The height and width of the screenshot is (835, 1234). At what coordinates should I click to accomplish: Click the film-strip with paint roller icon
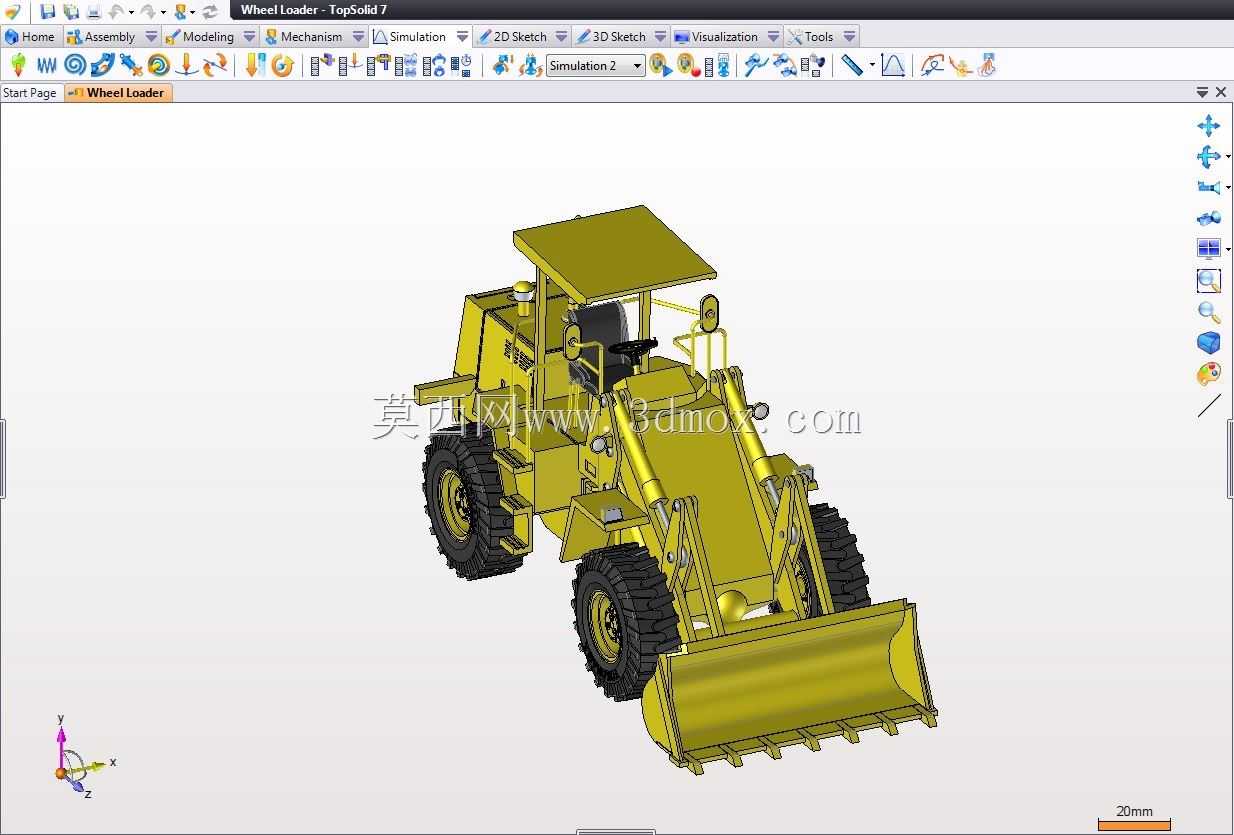378,66
